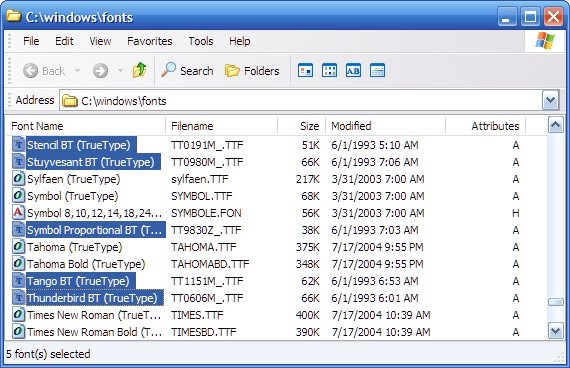The image size is (570, 368).
Task: Sort by Attributes column header
Action: (x=486, y=126)
